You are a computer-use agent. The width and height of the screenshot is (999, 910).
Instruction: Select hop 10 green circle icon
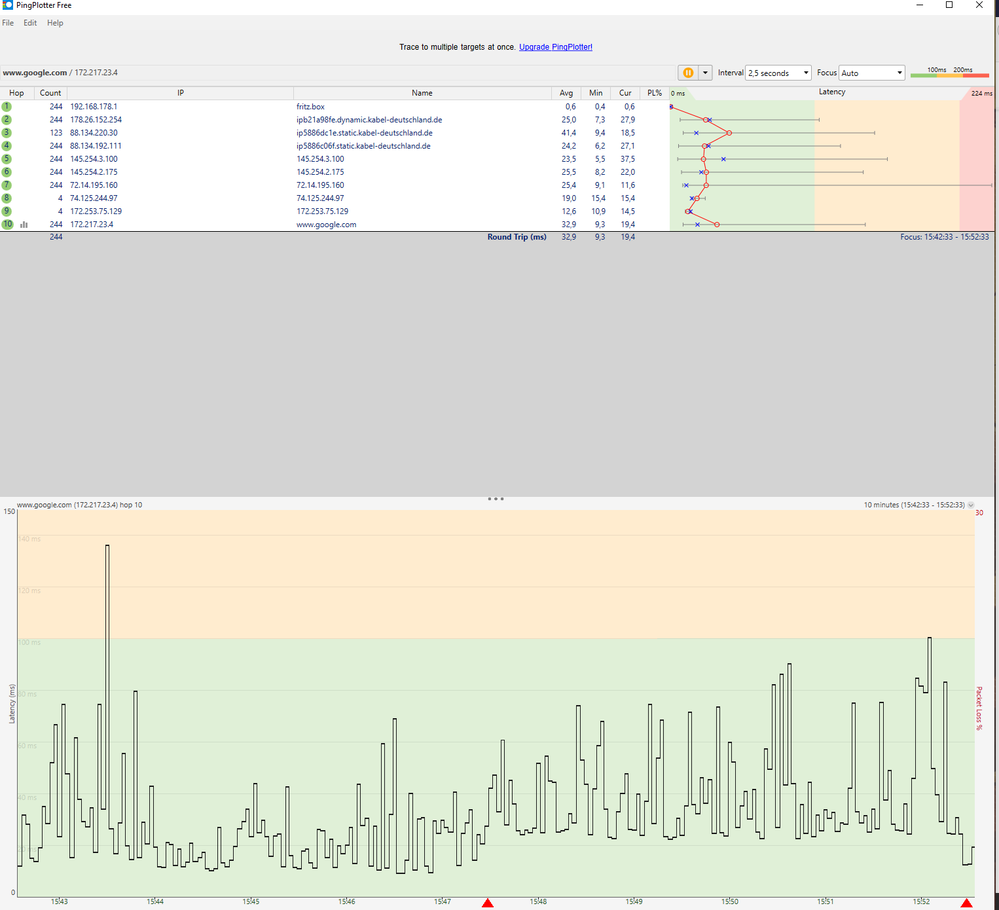click(7, 224)
